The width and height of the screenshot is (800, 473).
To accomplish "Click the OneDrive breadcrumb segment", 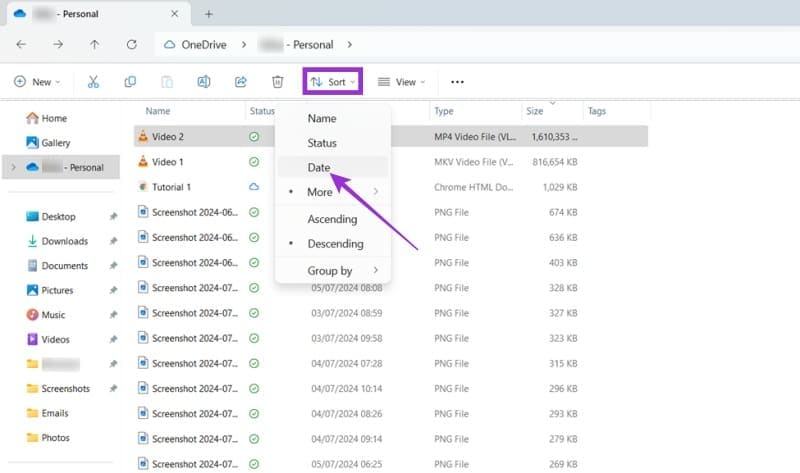I will click(204, 44).
